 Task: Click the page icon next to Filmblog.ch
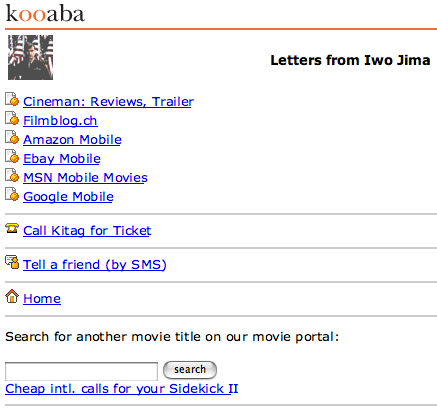click(12, 118)
